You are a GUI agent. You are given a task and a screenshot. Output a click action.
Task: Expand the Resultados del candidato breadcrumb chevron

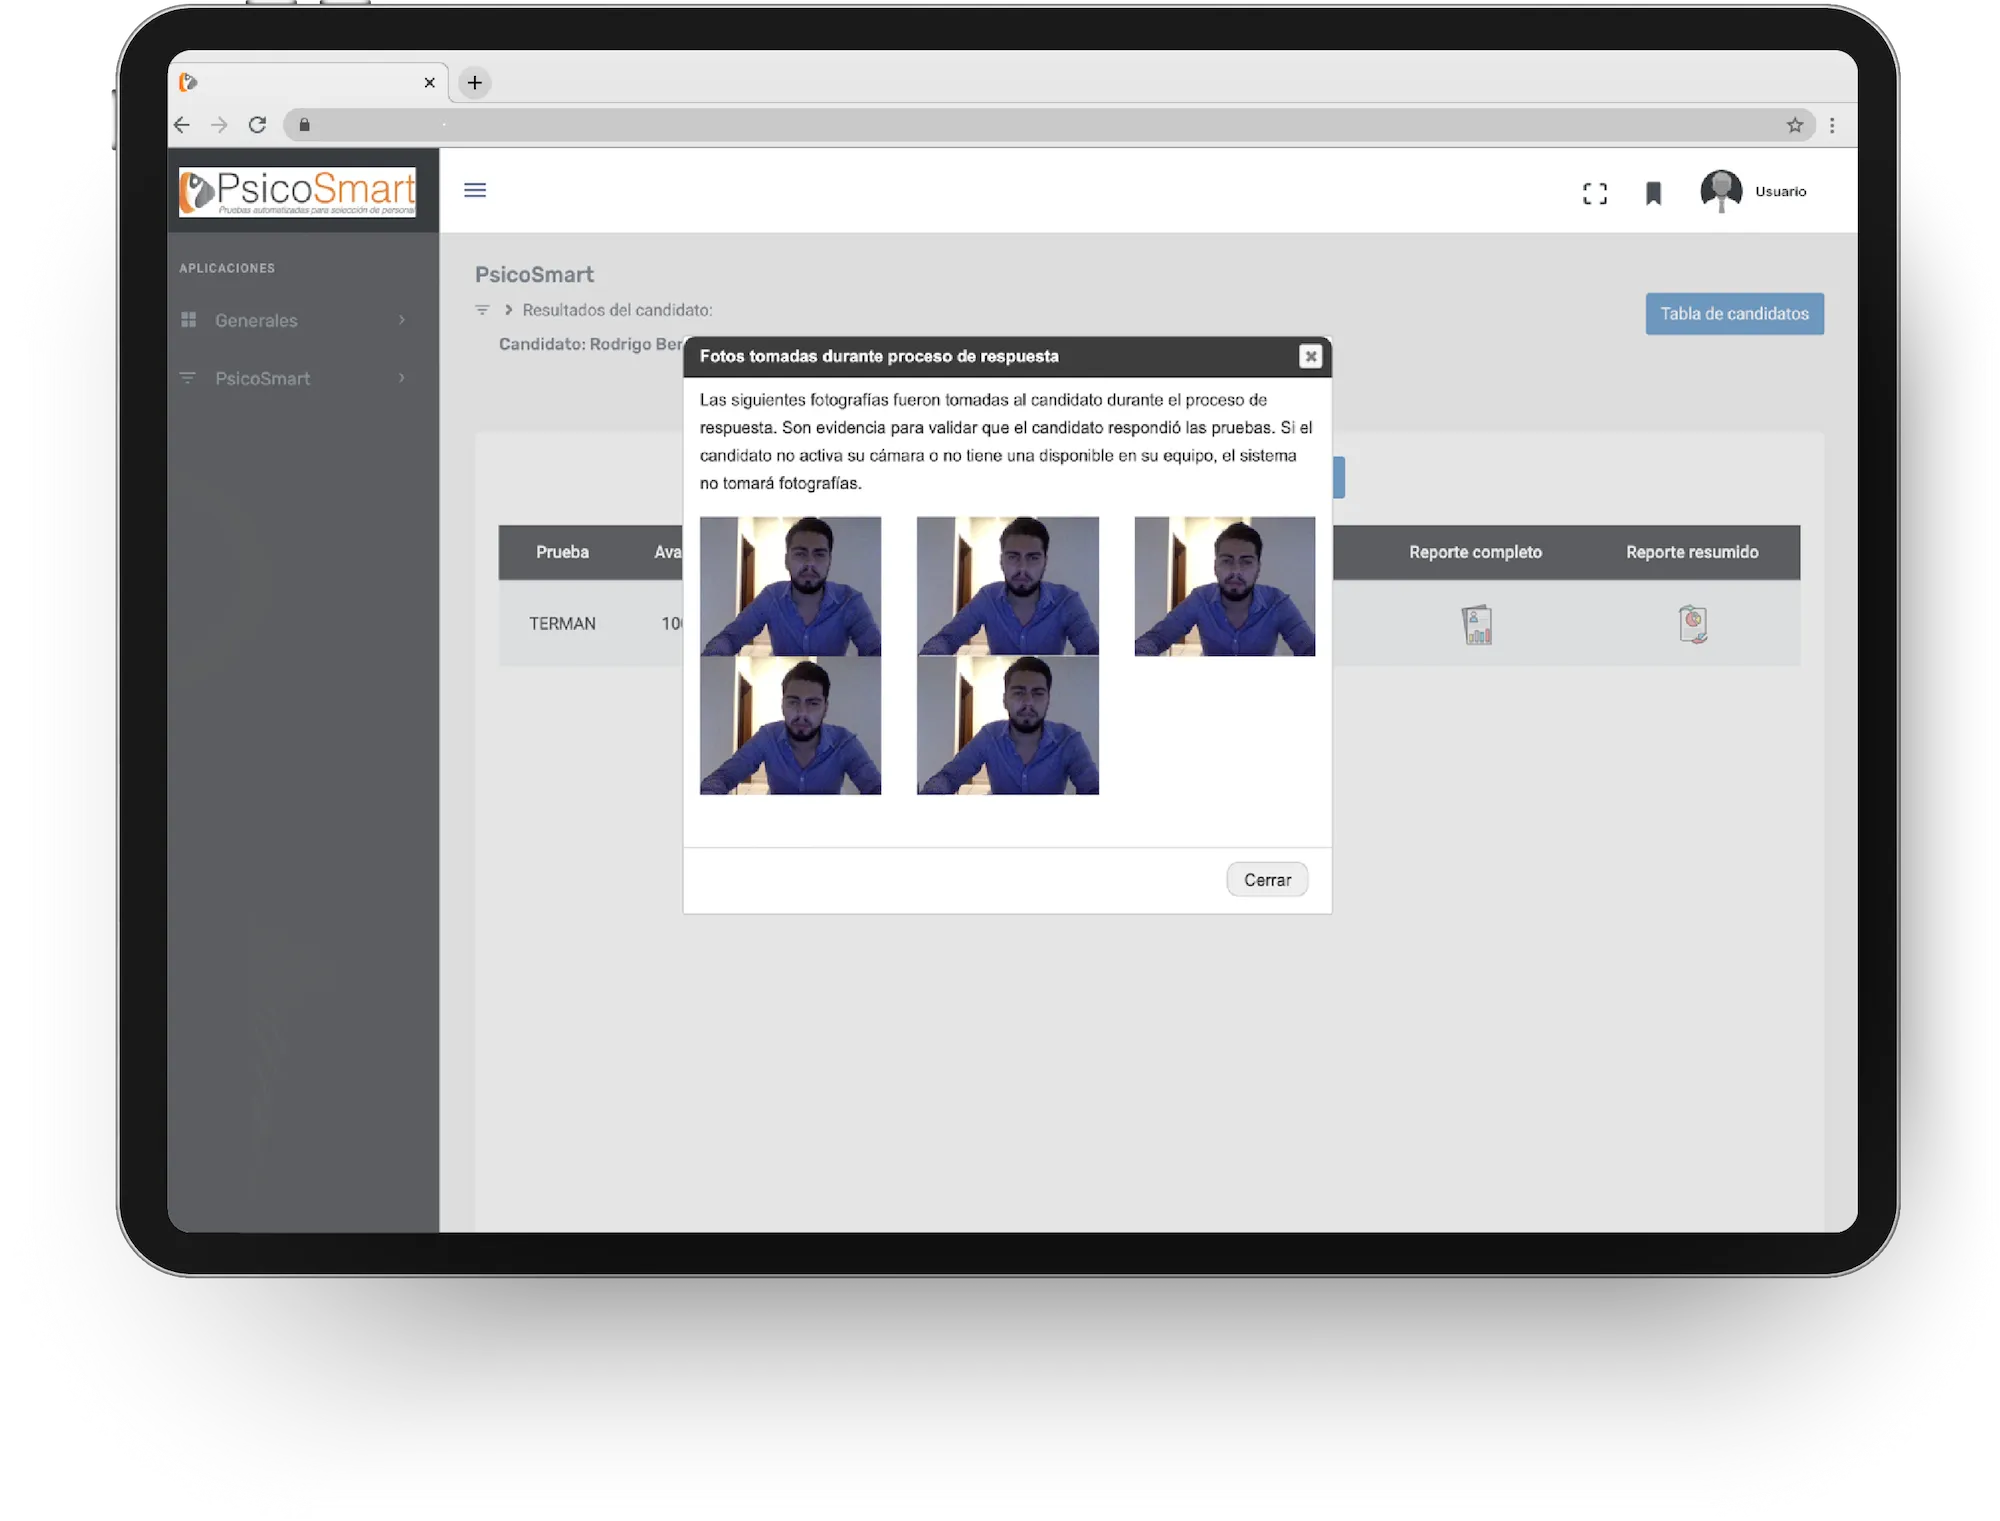(x=508, y=310)
